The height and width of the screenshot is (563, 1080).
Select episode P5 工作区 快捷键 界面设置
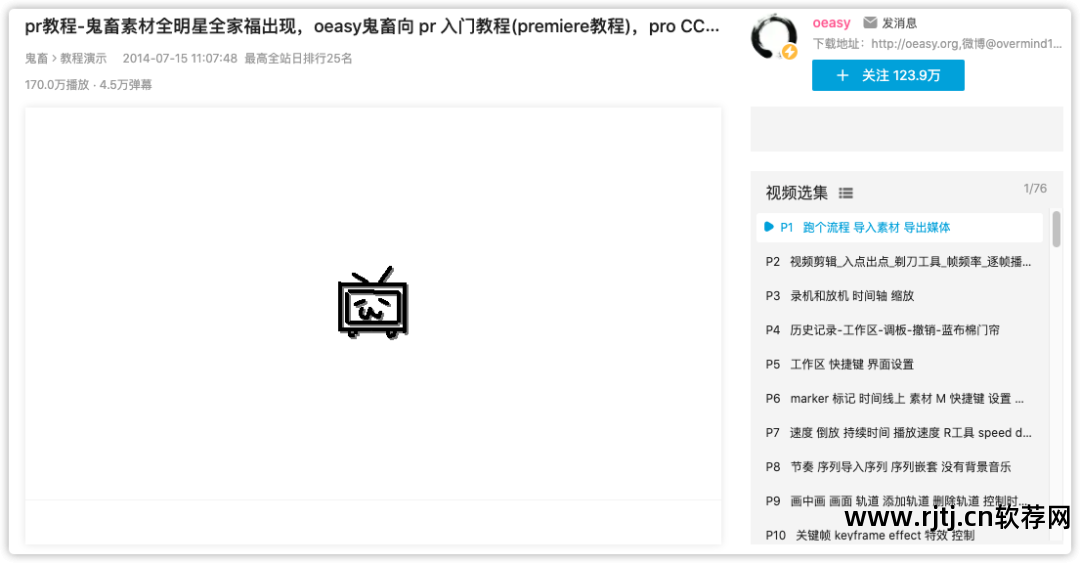900,365
